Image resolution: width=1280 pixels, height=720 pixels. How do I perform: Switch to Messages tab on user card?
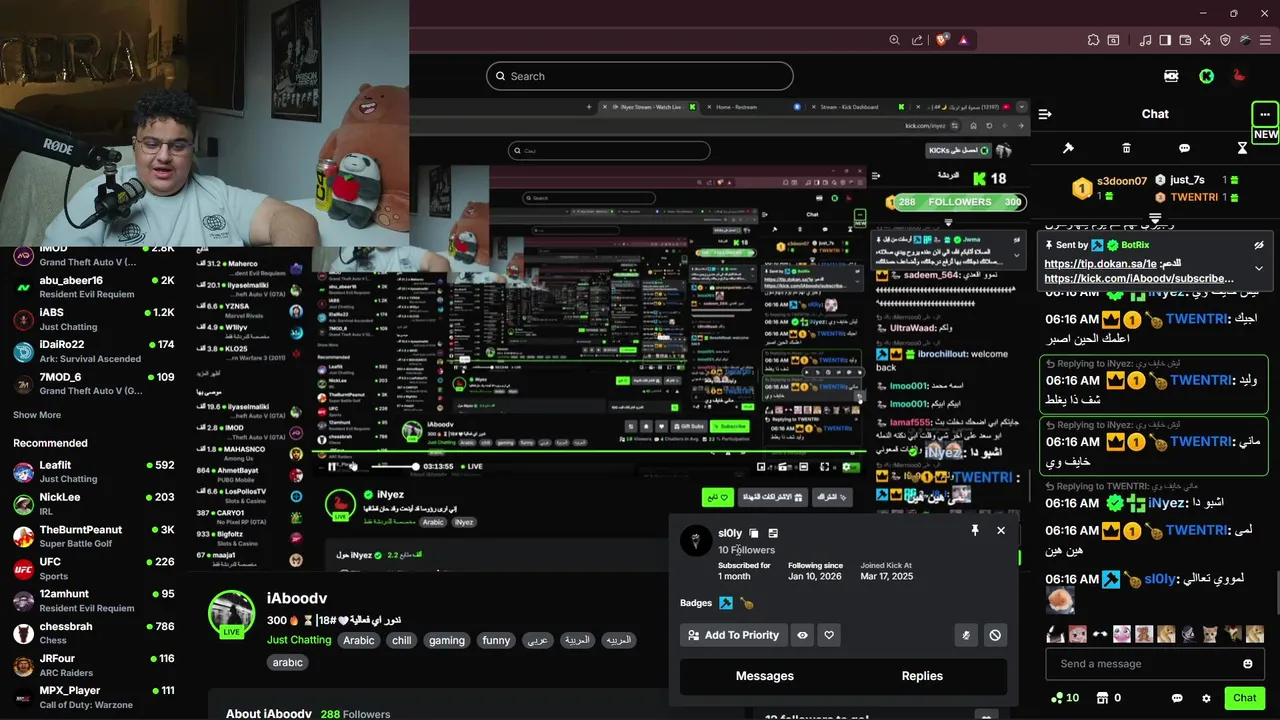pos(764,676)
